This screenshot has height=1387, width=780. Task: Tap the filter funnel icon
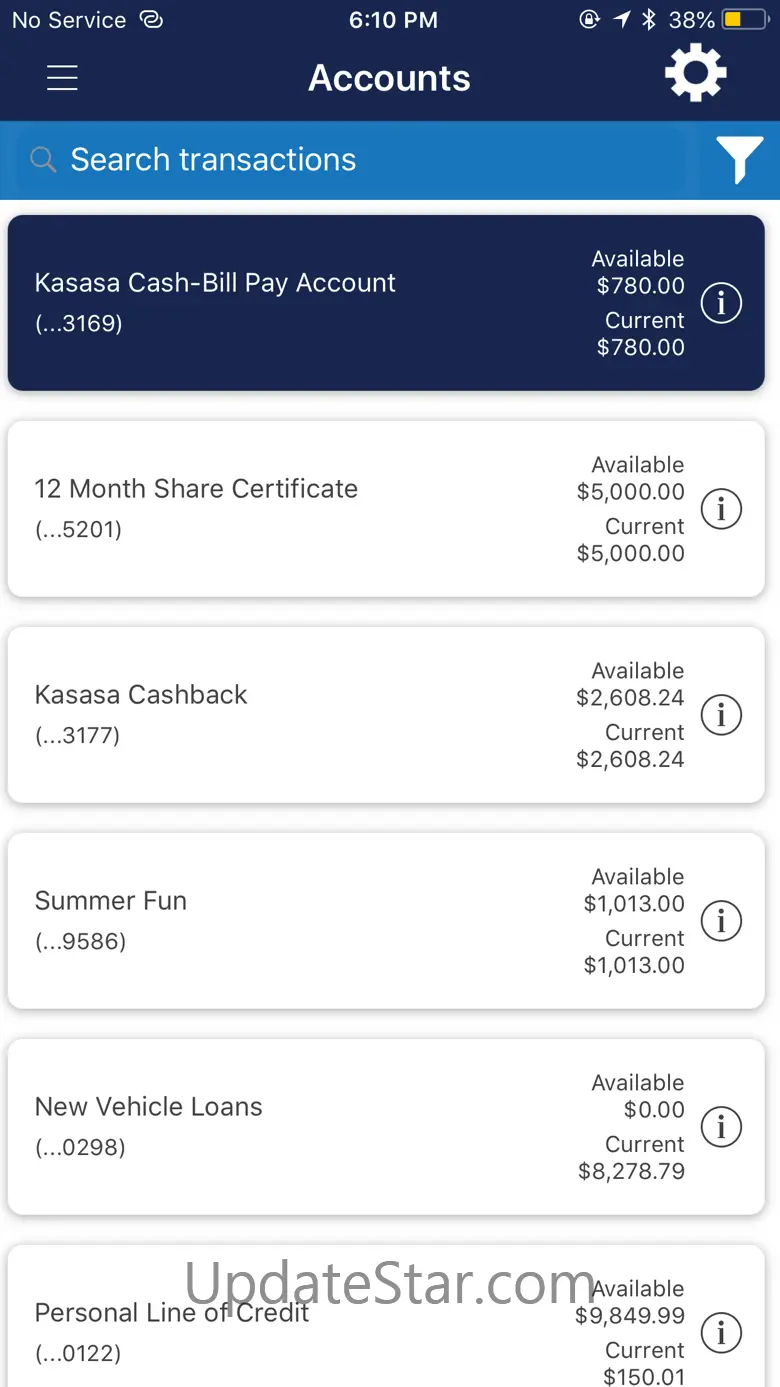click(x=739, y=160)
